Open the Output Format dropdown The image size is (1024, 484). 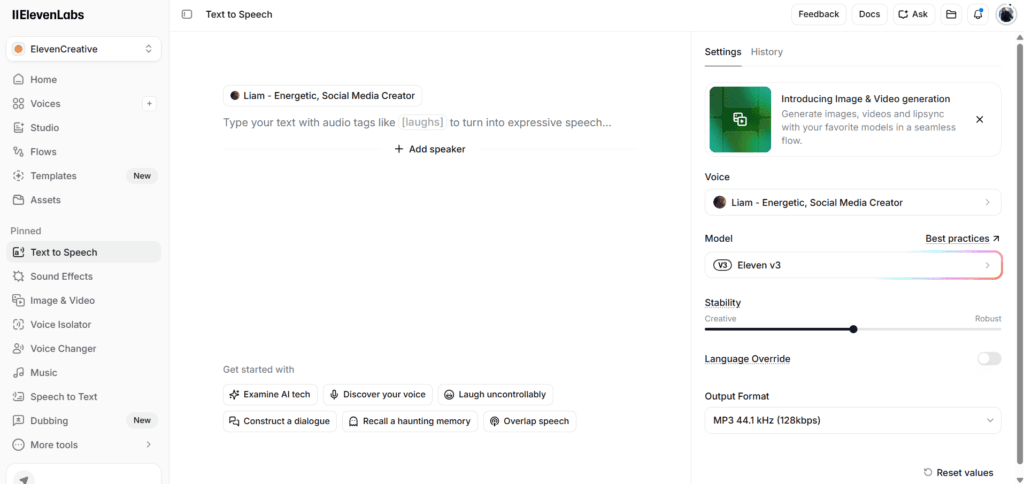click(x=853, y=420)
